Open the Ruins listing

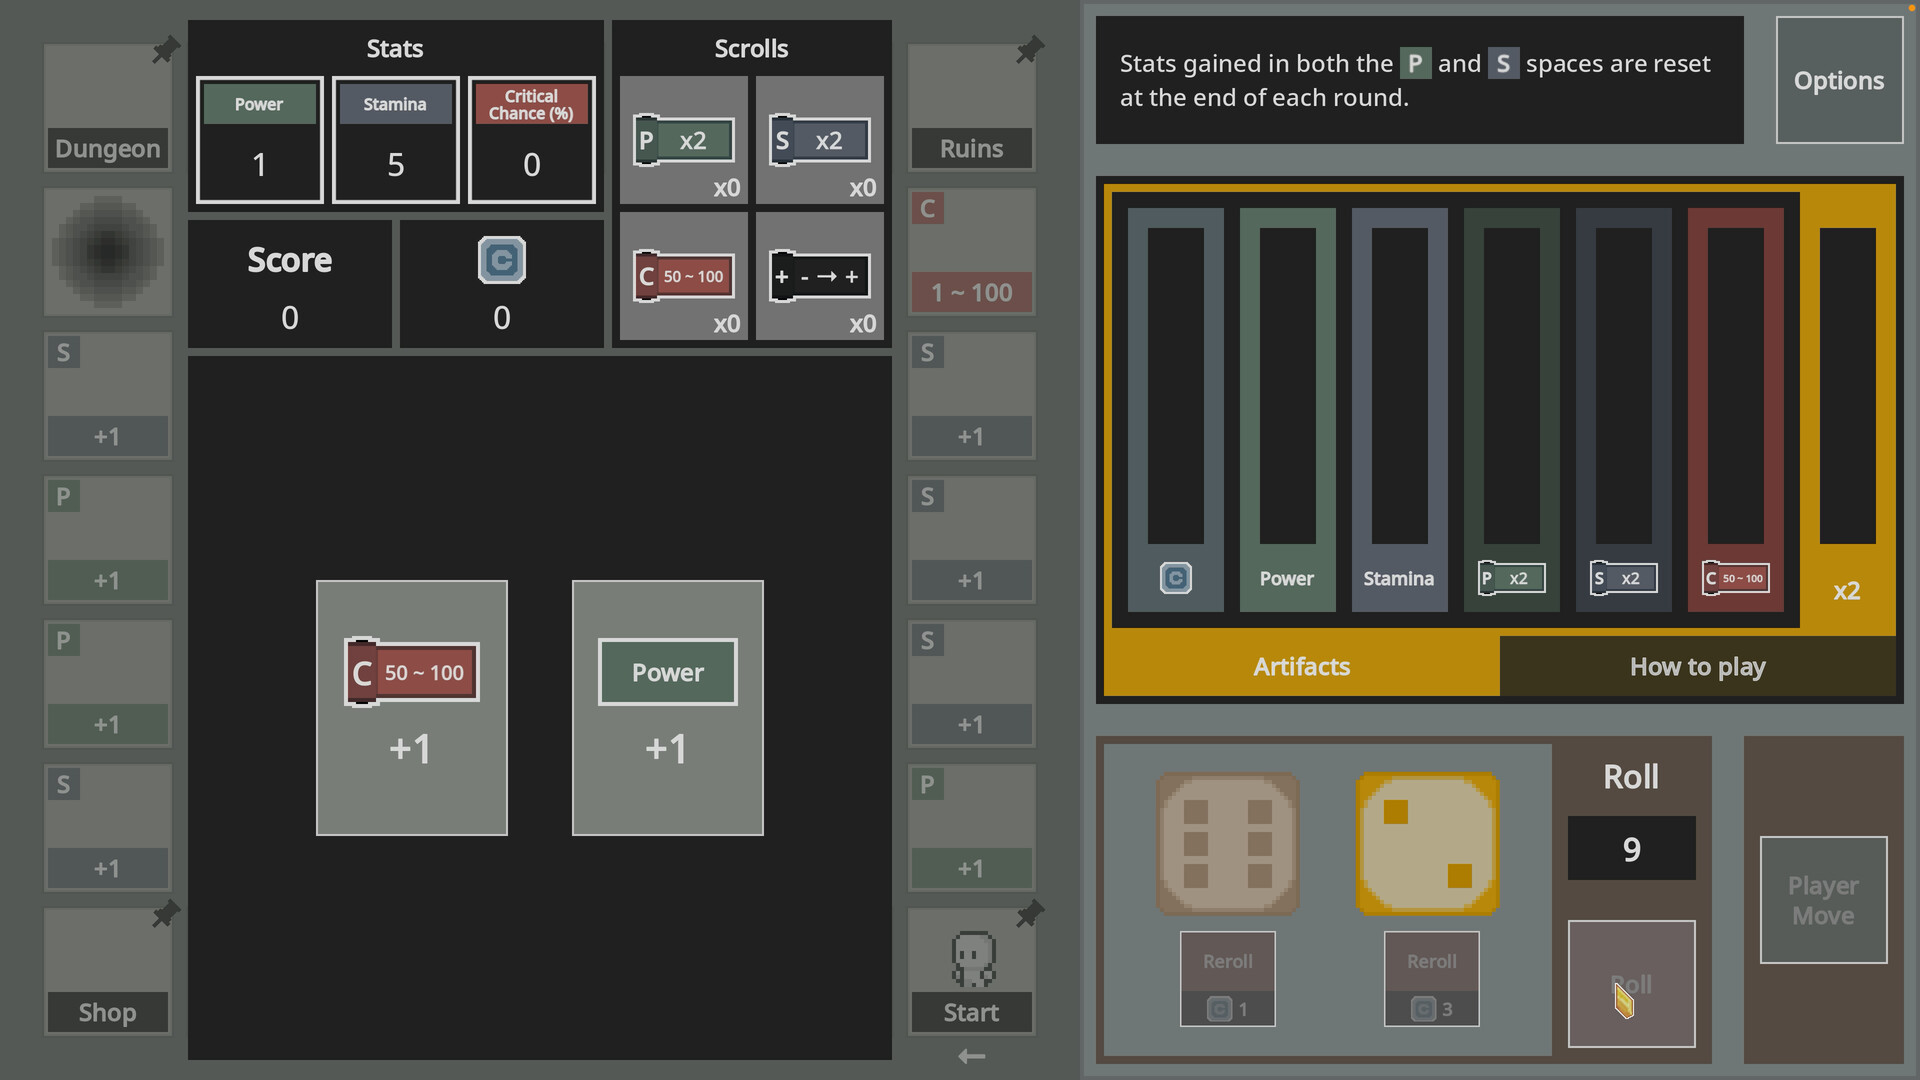(x=970, y=148)
